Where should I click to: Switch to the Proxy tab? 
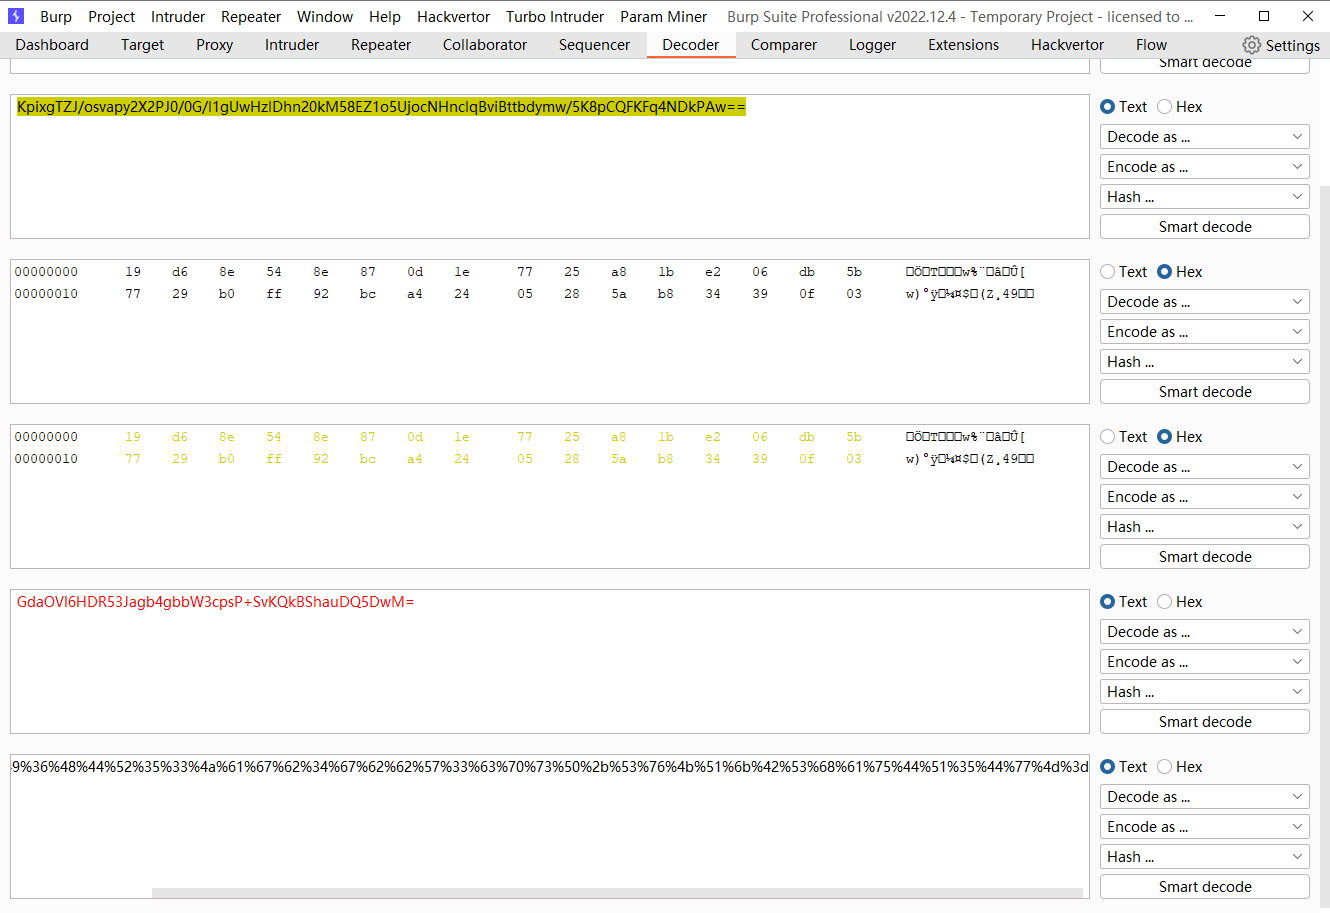pos(214,45)
